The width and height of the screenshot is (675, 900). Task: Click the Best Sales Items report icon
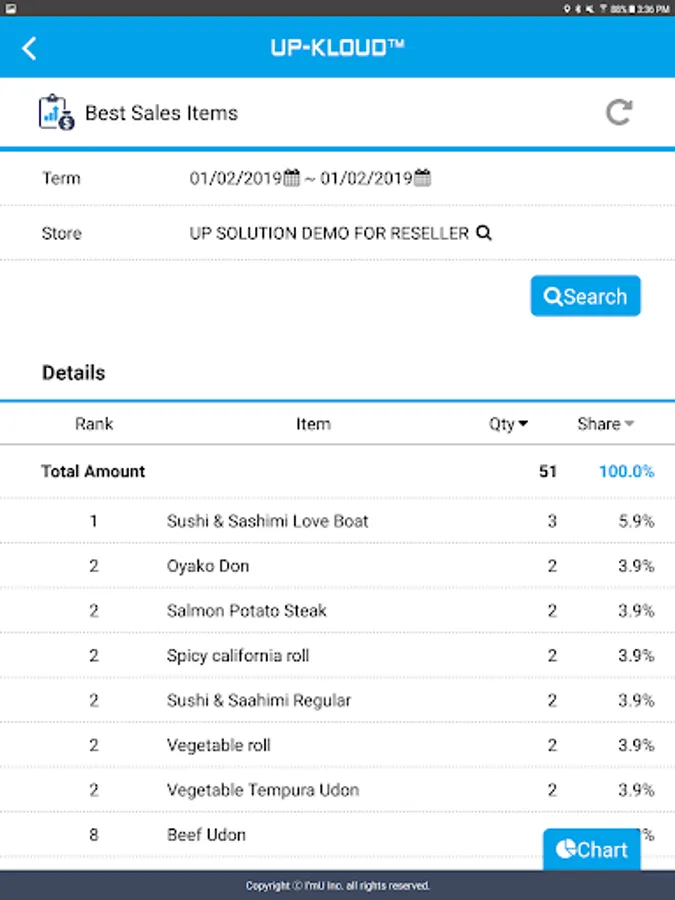pos(56,112)
